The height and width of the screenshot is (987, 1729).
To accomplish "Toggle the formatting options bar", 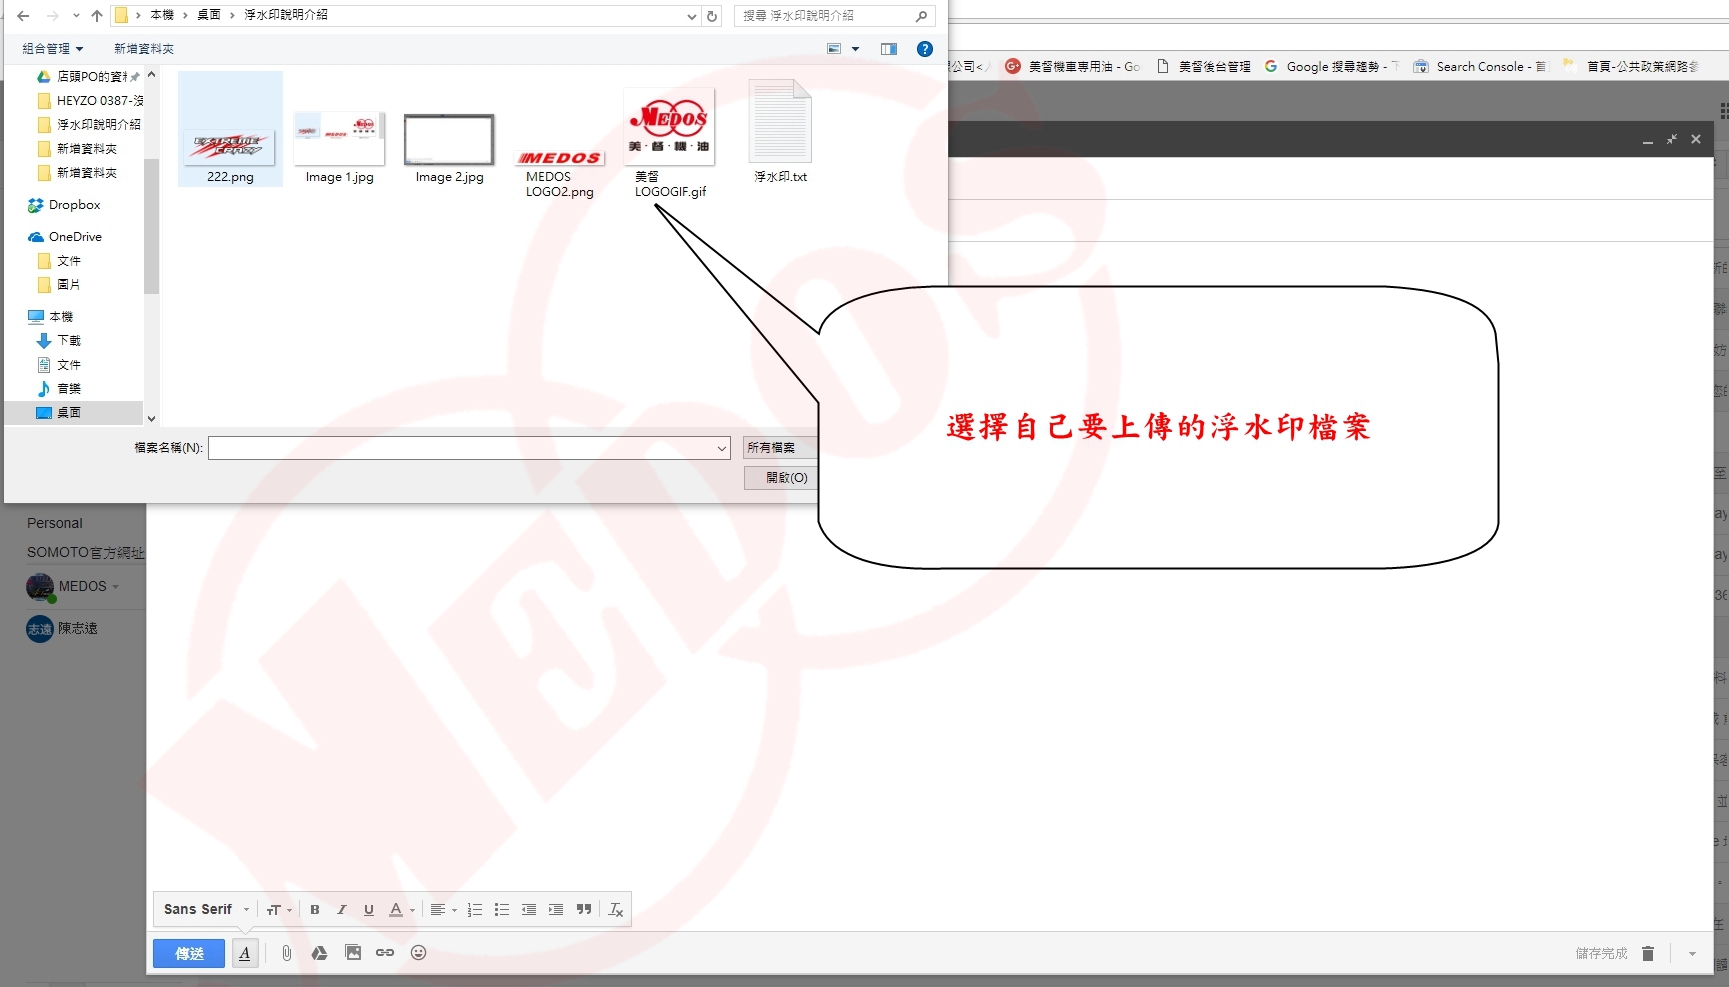I will coord(245,953).
